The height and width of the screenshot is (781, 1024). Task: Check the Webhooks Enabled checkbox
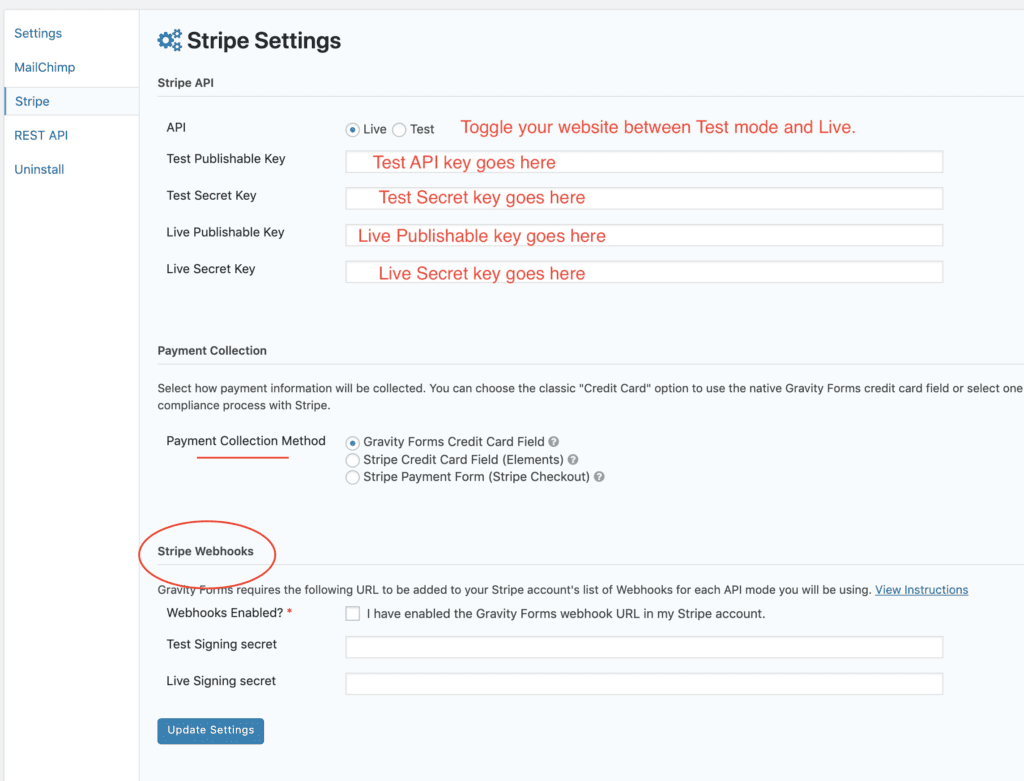point(353,614)
